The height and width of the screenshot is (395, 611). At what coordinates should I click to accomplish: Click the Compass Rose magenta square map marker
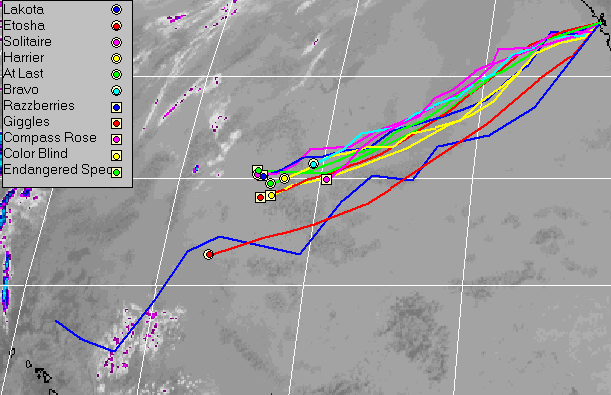click(326, 179)
